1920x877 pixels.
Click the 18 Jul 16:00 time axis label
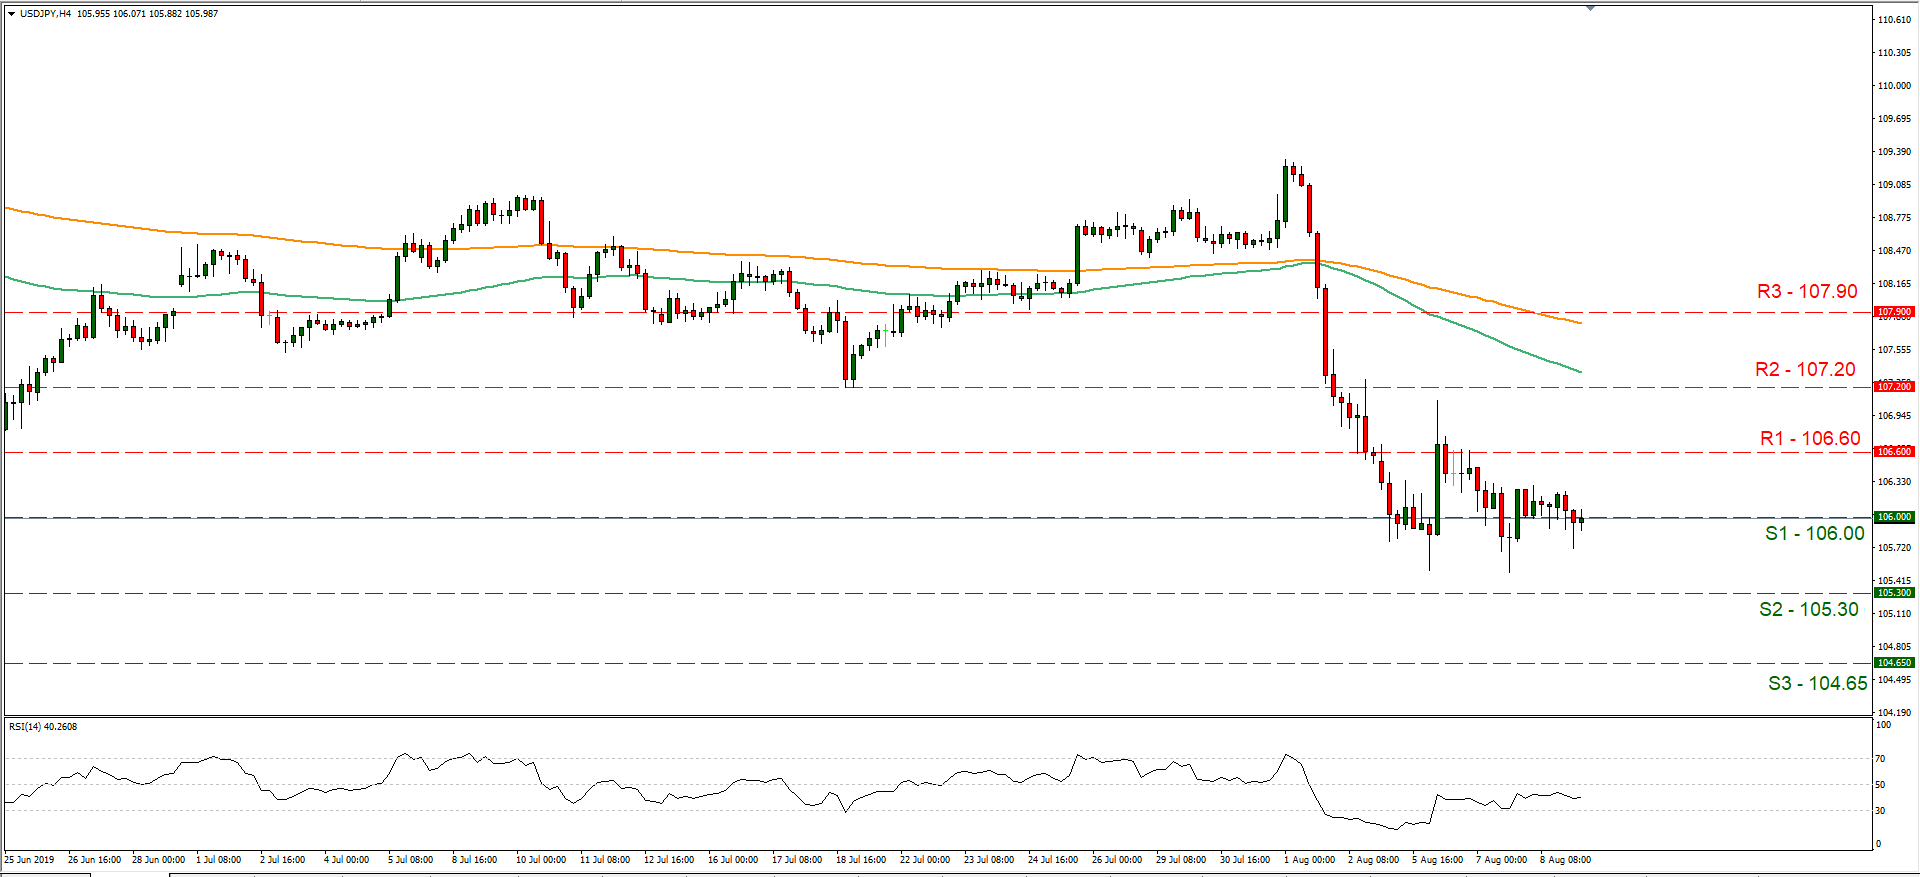[861, 860]
